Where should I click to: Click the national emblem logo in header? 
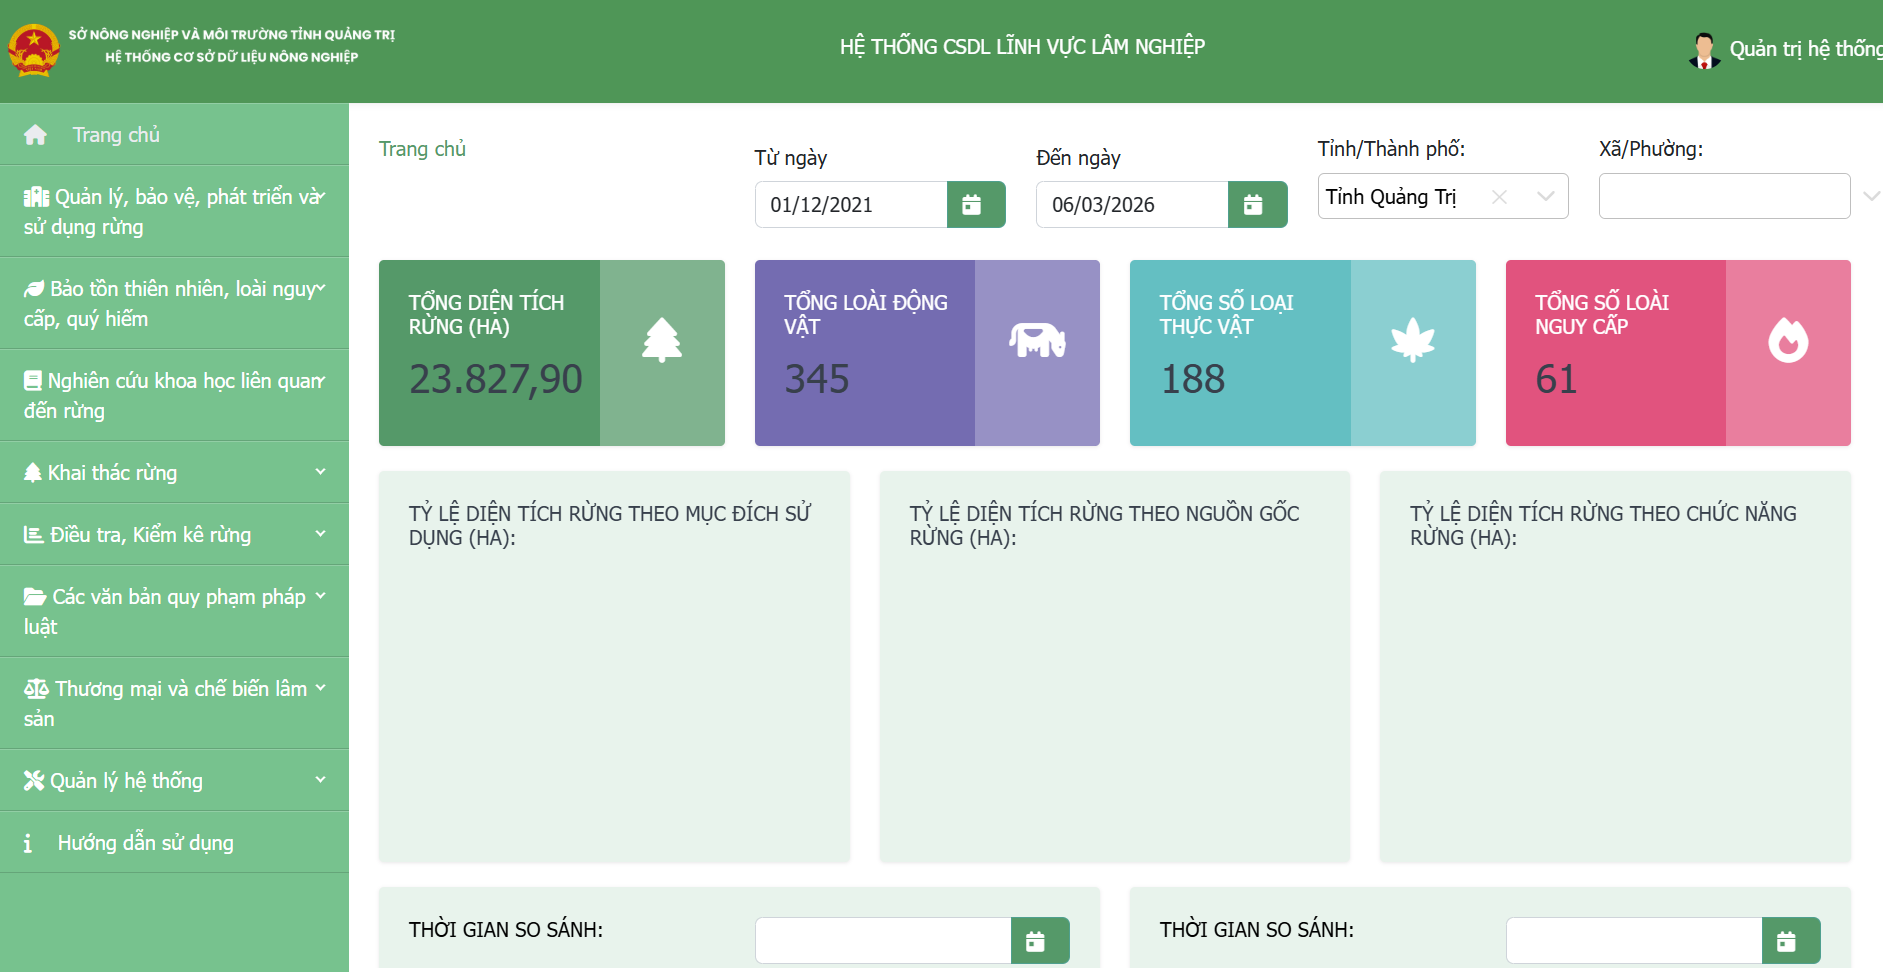coord(34,49)
